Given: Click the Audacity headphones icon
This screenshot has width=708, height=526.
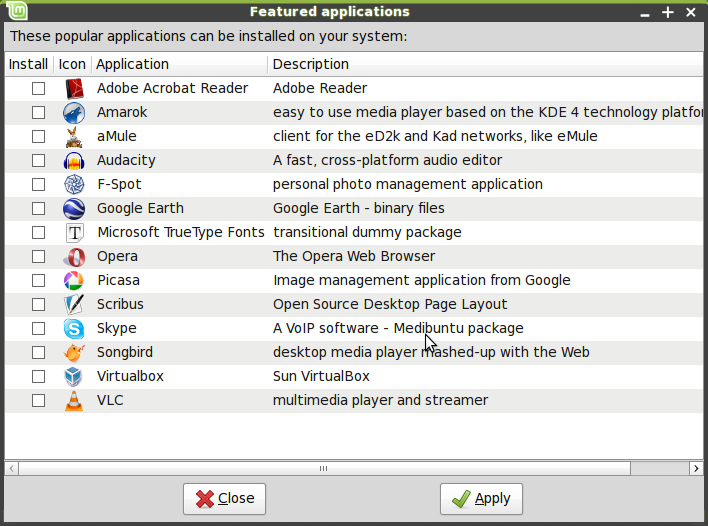Looking at the screenshot, I should (74, 161).
